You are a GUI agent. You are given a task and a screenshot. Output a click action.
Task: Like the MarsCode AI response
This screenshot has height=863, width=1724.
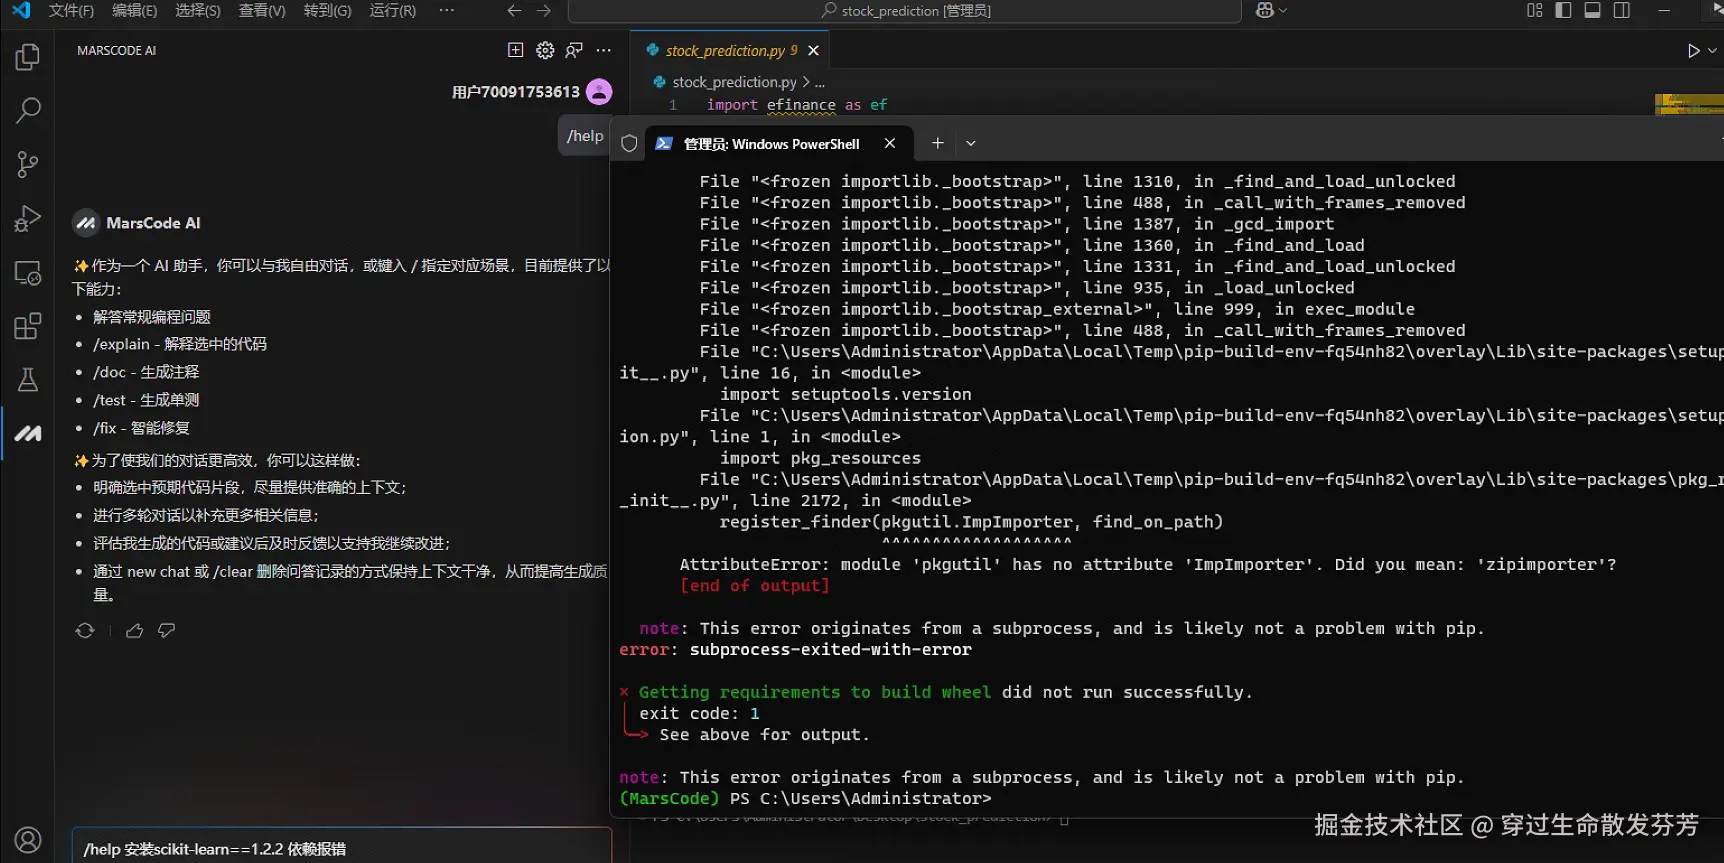[134, 630]
